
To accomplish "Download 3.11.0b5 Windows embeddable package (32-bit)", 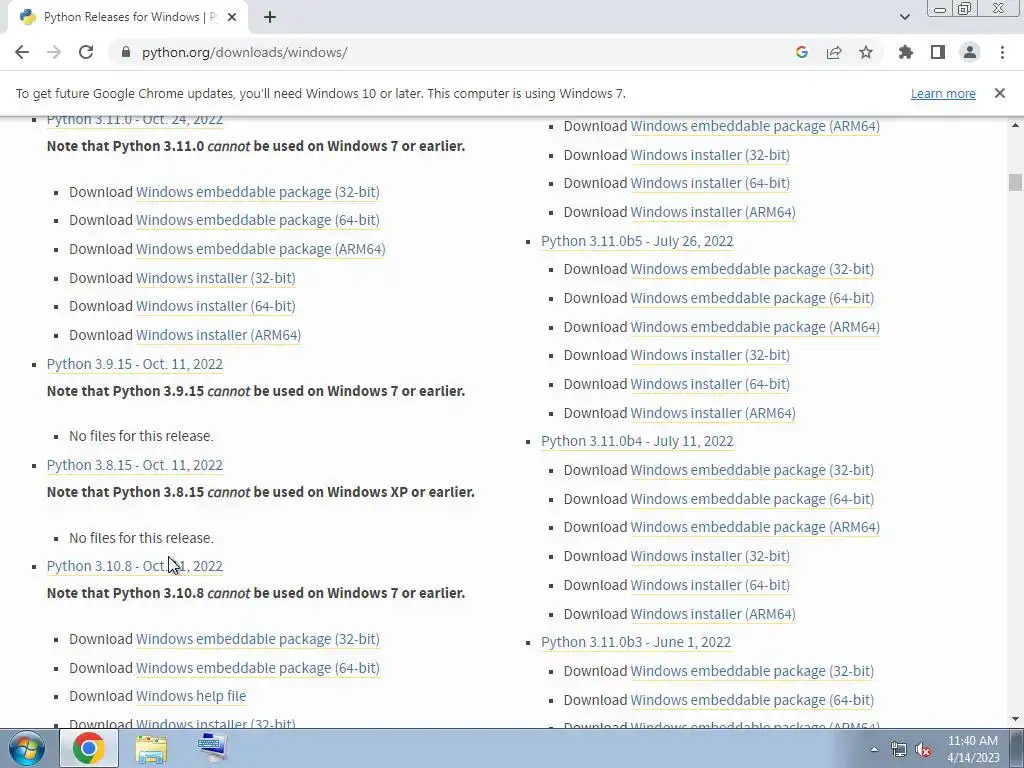I will 752,269.
